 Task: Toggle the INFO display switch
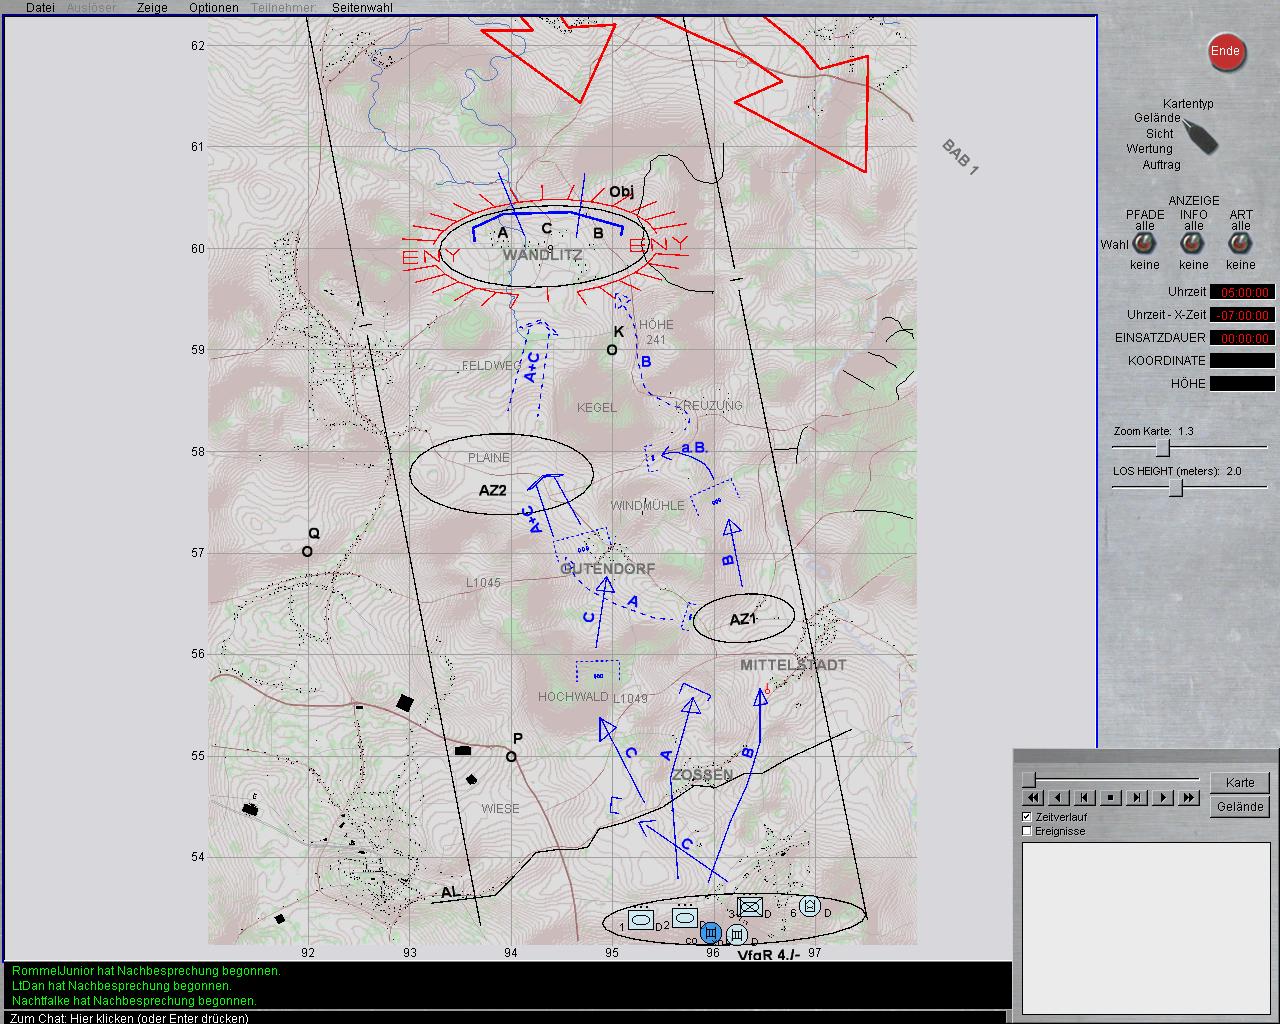tap(1193, 245)
